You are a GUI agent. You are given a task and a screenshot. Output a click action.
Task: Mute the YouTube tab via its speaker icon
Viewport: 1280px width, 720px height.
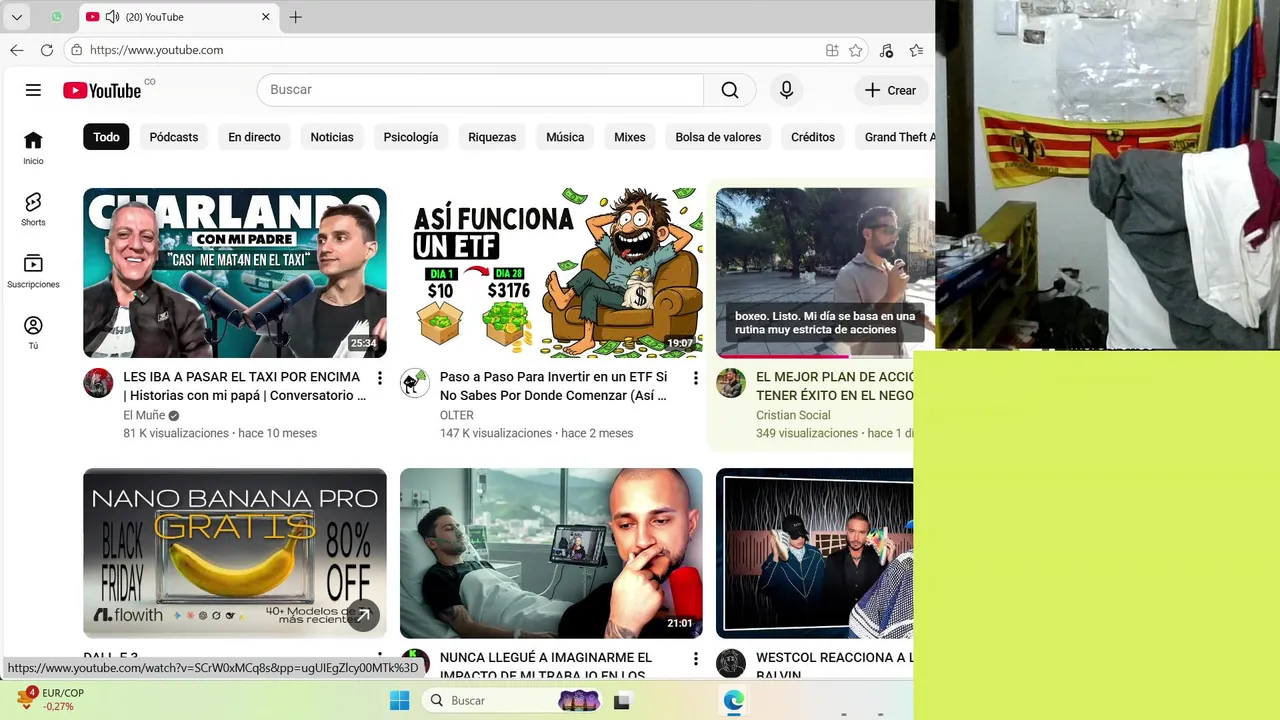[x=112, y=17]
